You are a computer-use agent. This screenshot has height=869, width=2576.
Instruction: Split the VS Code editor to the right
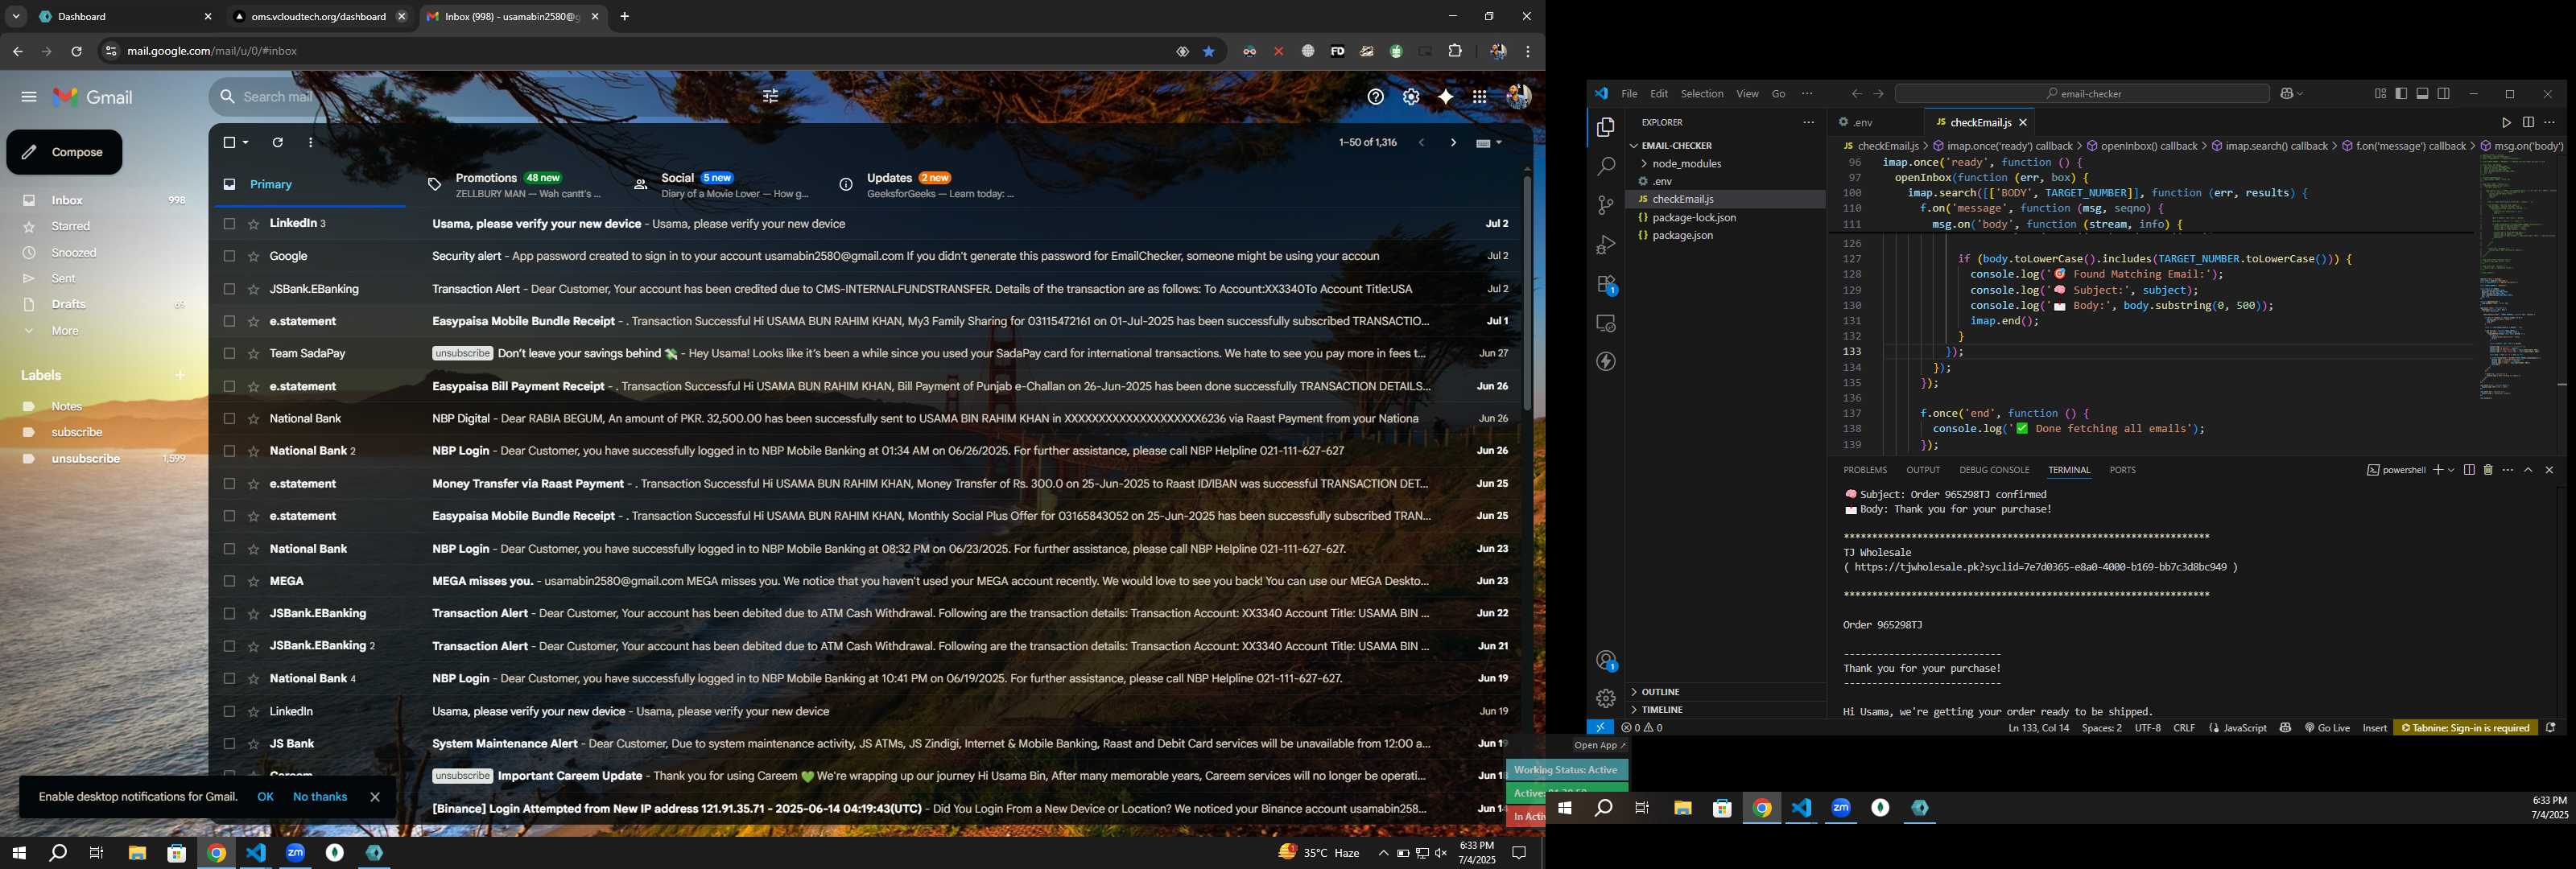[2528, 123]
